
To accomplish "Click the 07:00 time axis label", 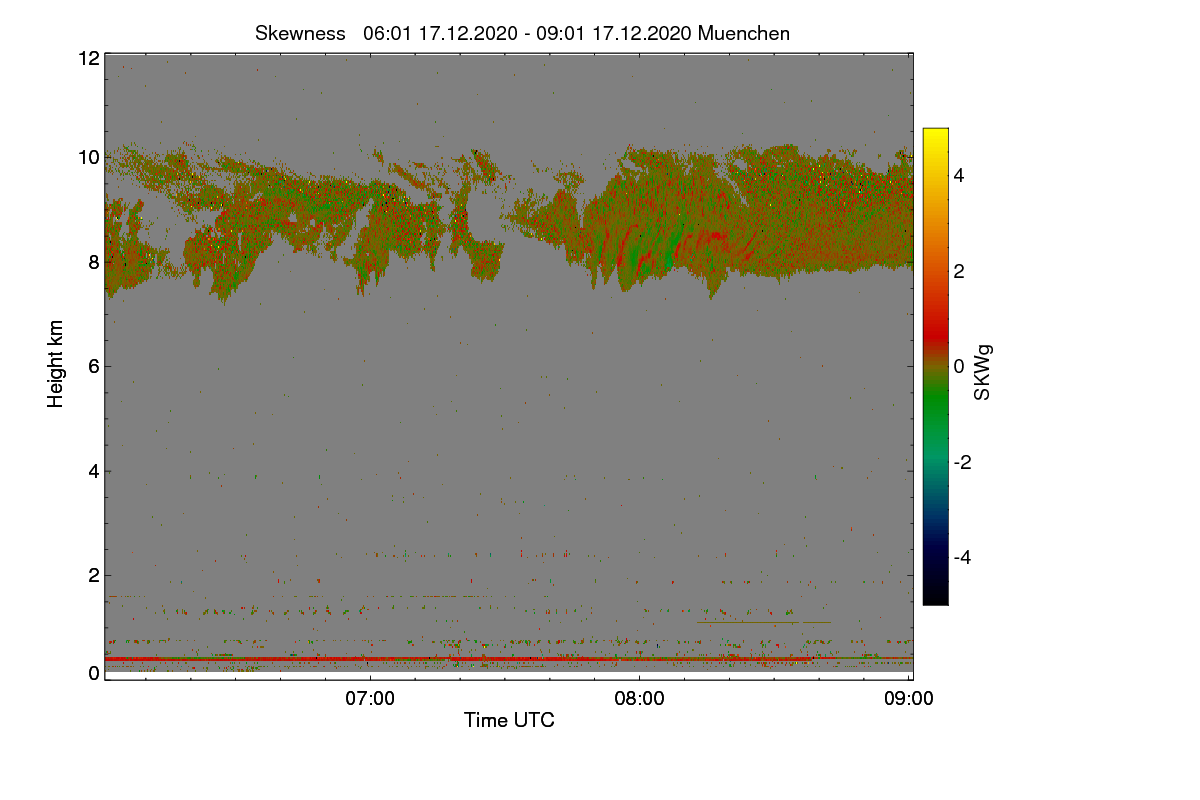I will point(370,699).
